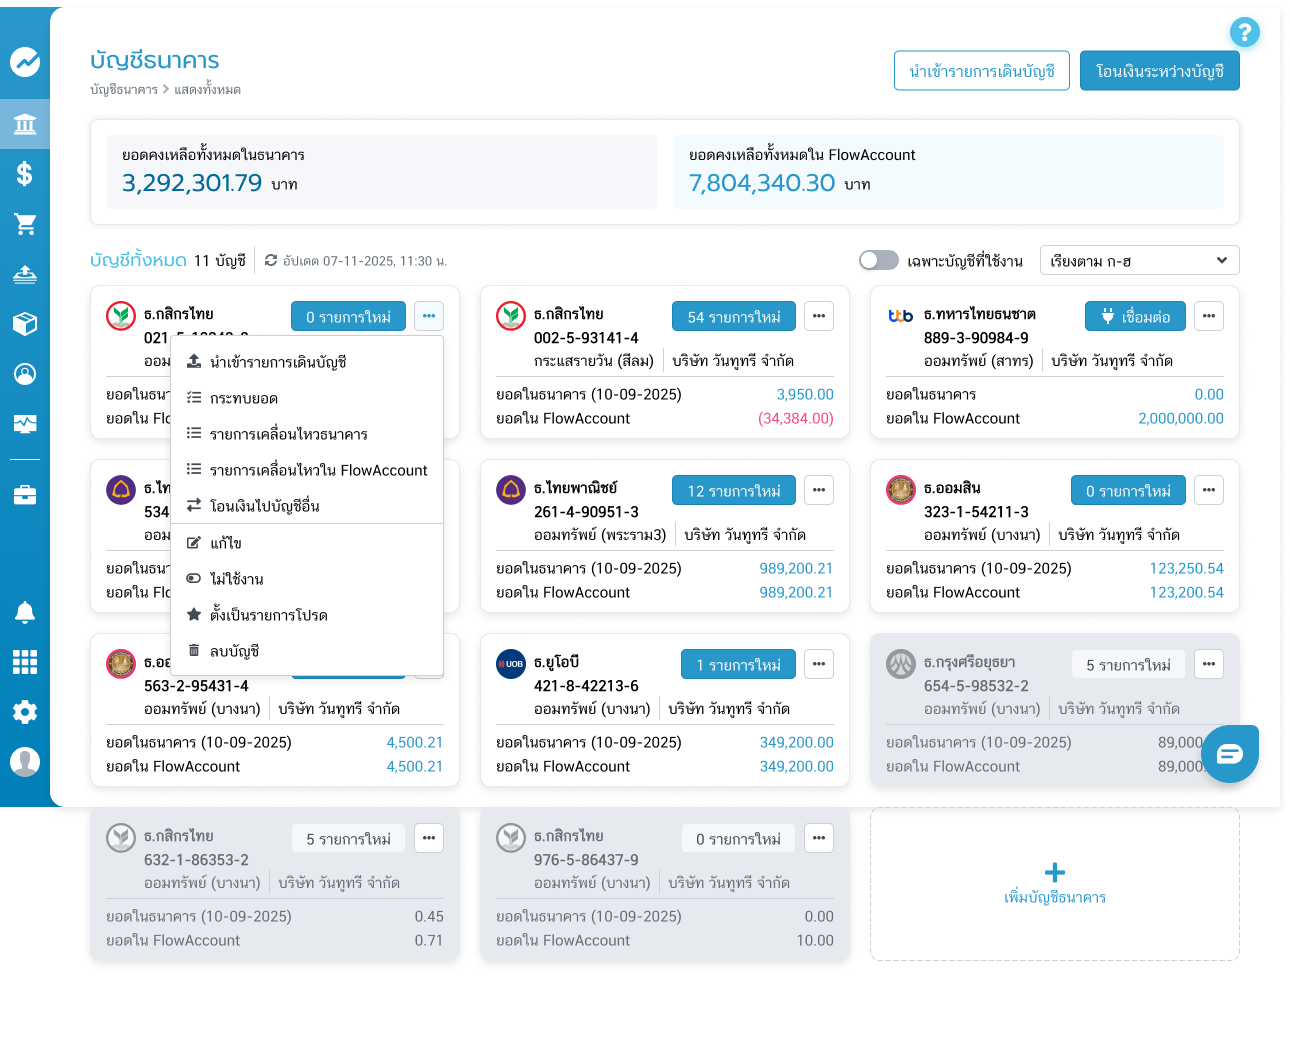The width and height of the screenshot is (1290, 1041).
Task: Check notifications via the bell icon
Action: click(x=25, y=611)
